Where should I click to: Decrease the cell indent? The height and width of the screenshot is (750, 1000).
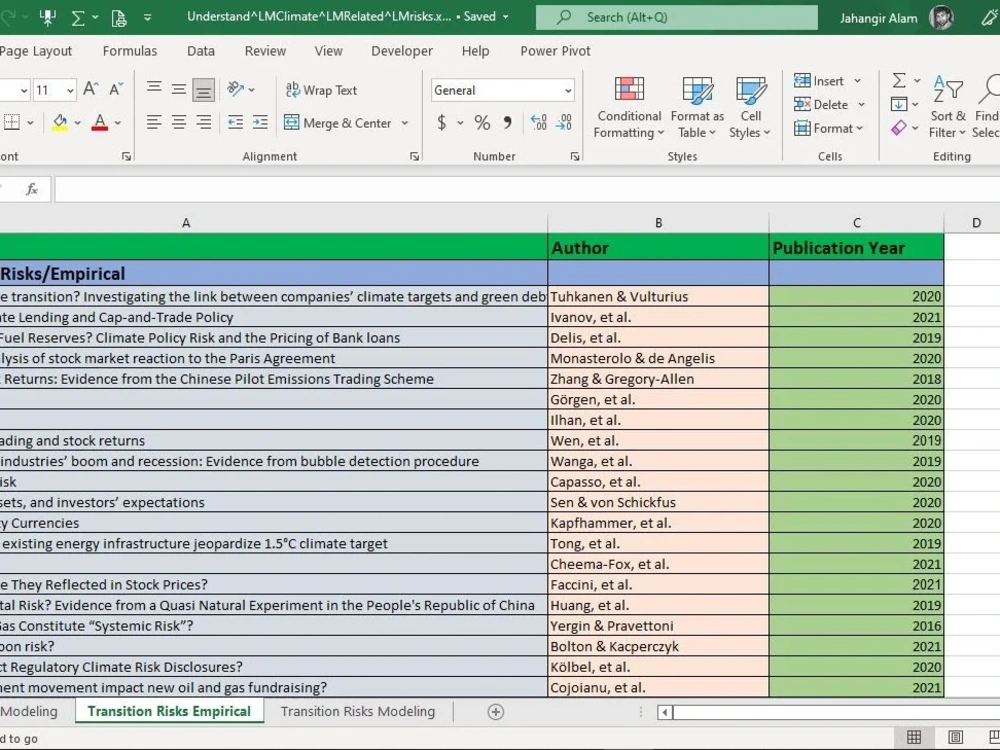click(x=235, y=122)
